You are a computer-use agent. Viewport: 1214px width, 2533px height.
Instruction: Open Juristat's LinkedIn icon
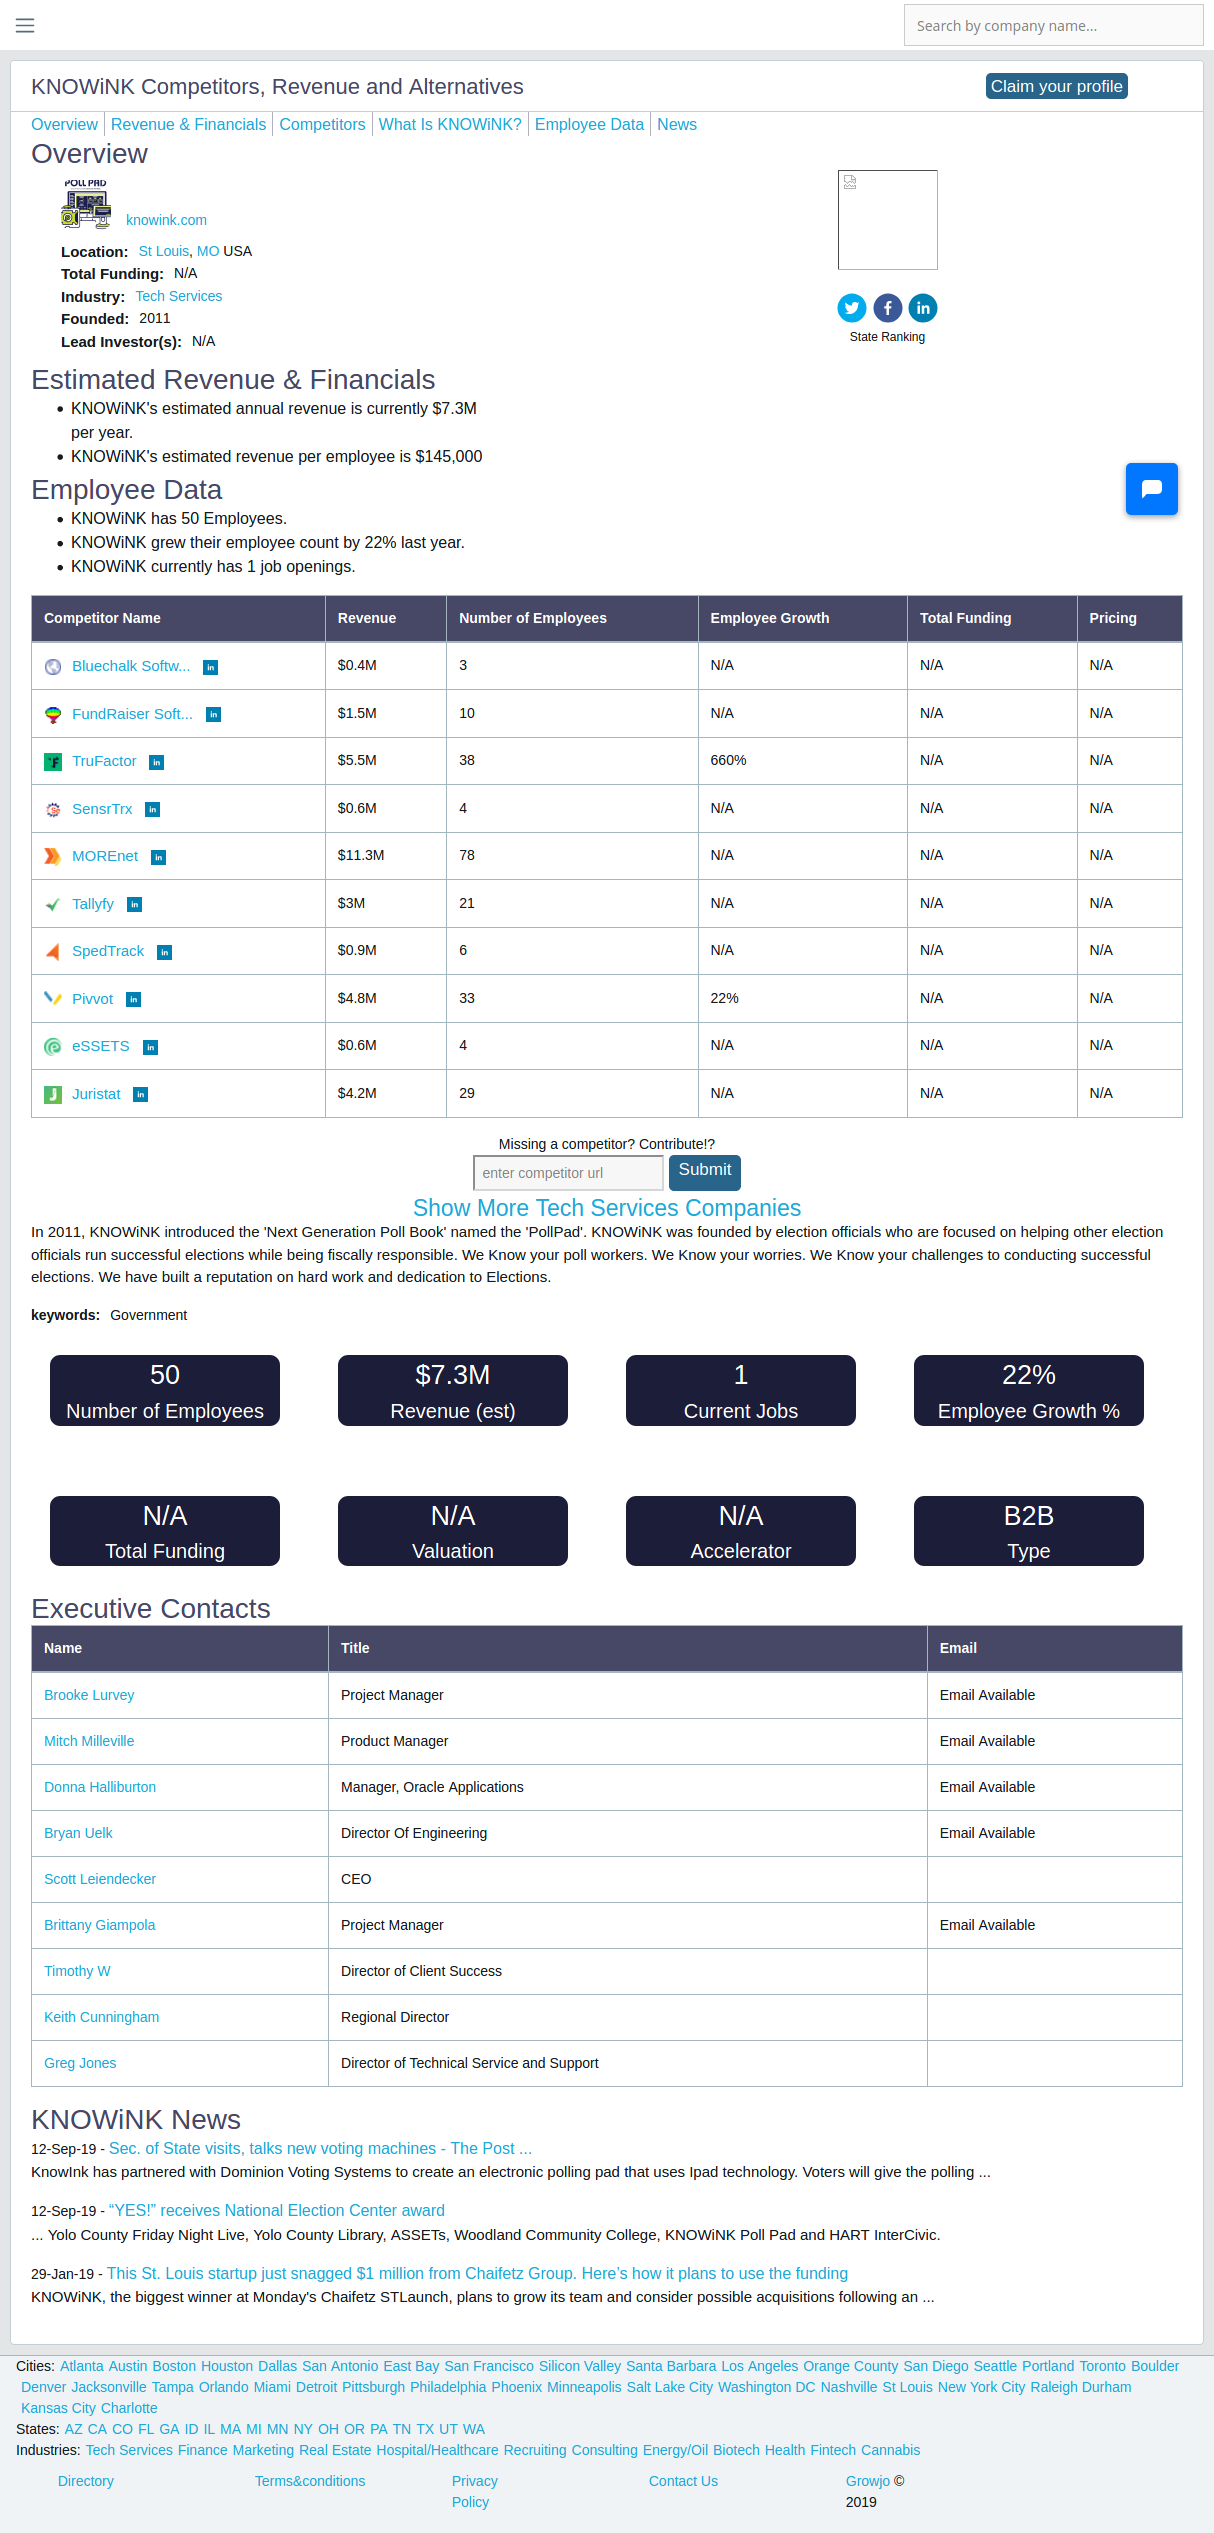(140, 1094)
